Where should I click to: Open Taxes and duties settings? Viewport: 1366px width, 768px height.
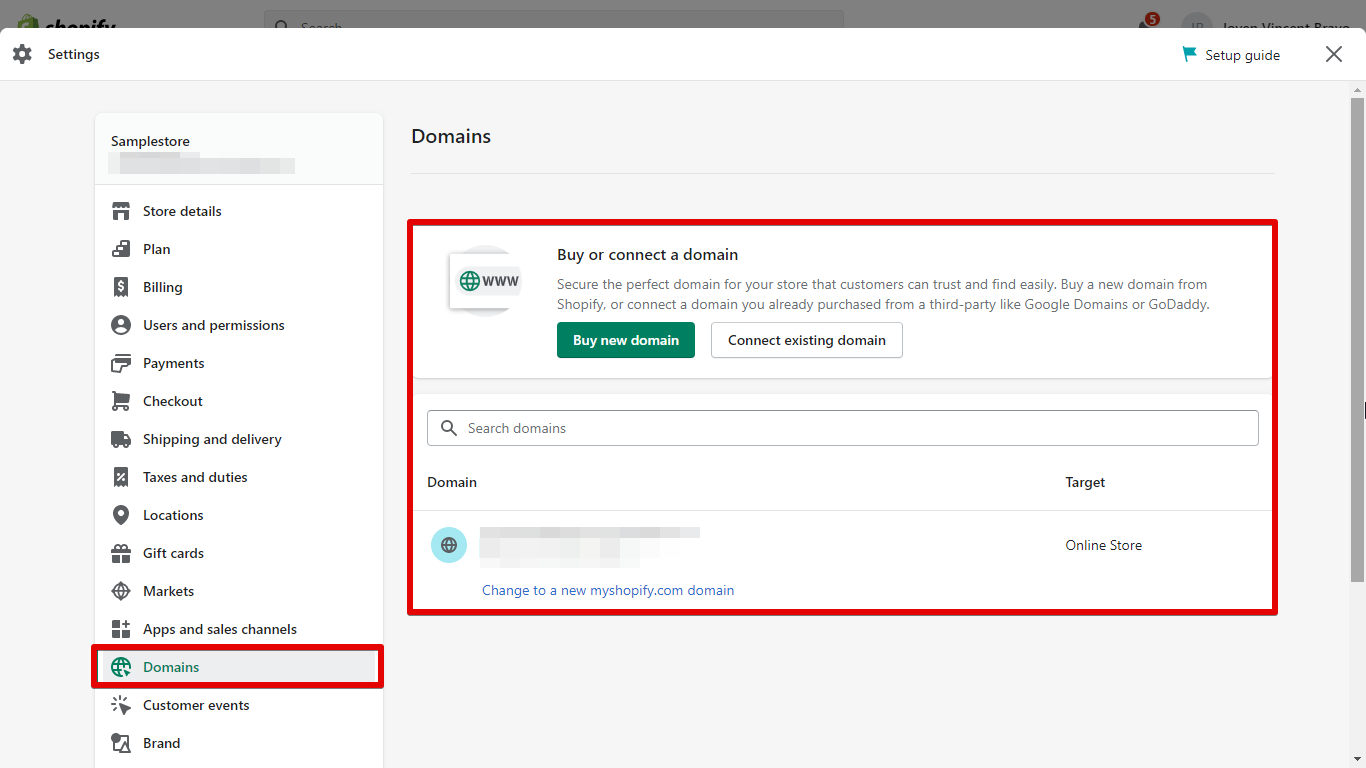(195, 477)
